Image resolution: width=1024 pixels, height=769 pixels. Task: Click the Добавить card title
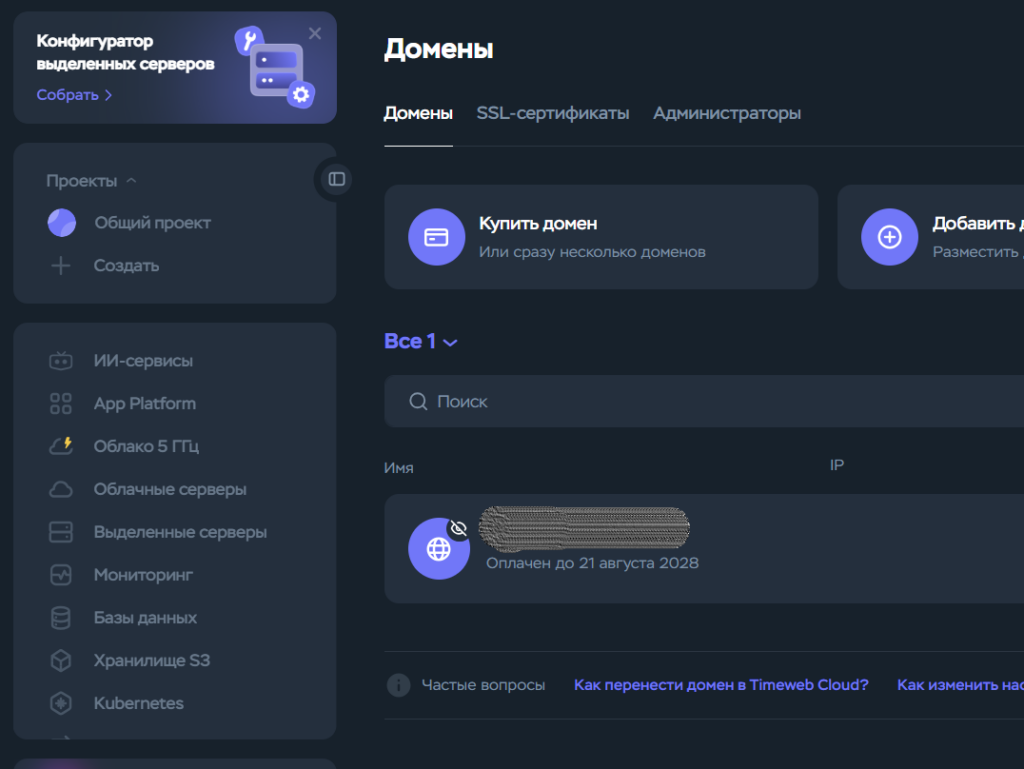pos(978,223)
